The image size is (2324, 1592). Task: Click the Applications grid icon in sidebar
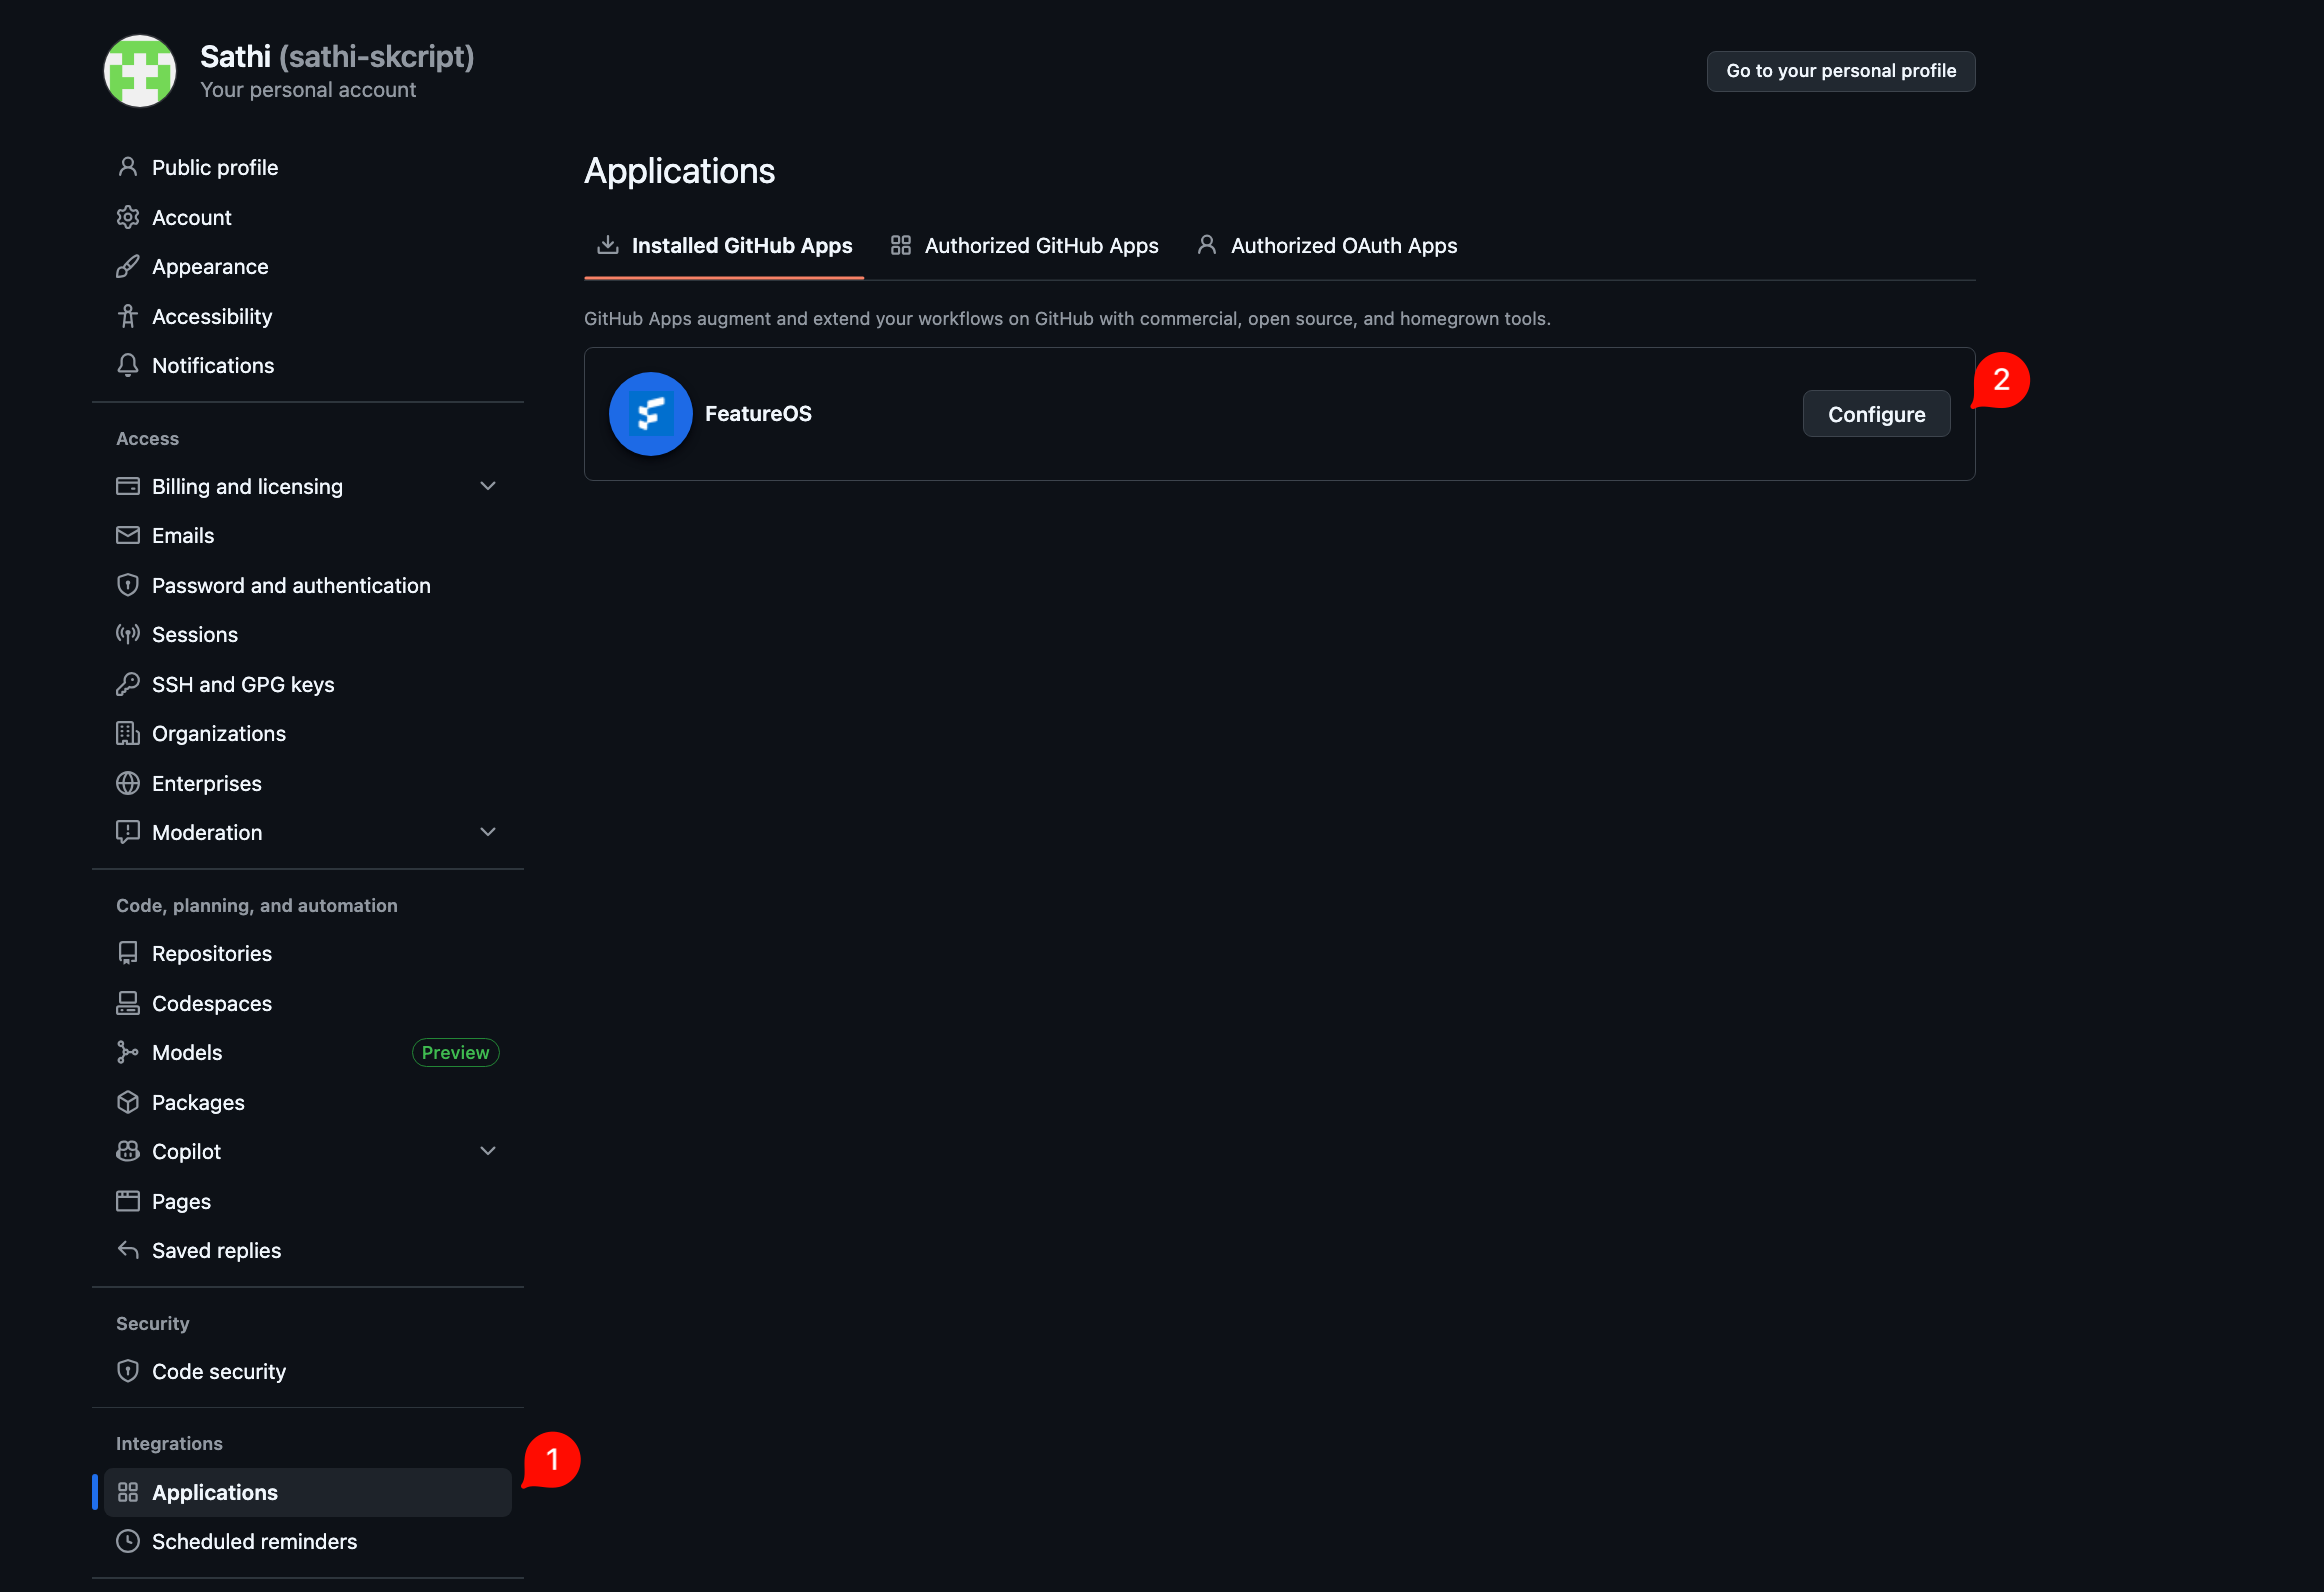(128, 1492)
